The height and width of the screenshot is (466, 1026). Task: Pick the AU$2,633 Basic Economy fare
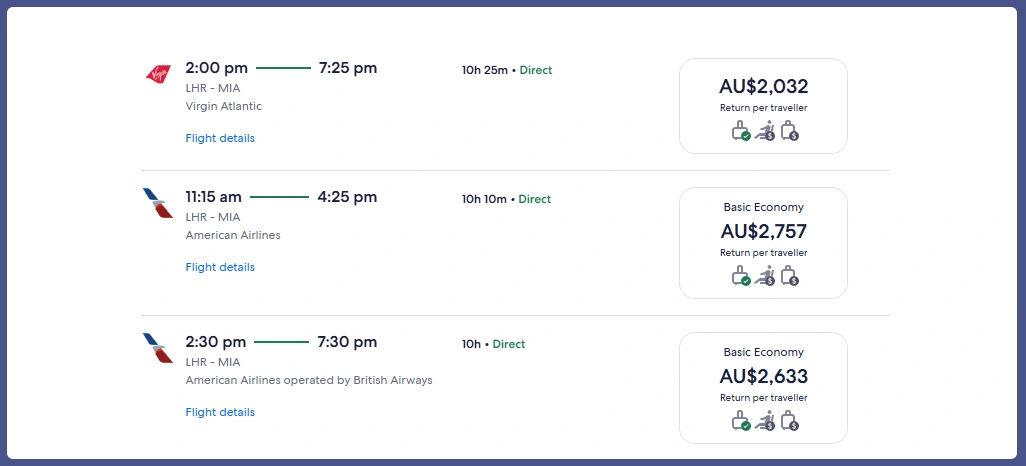click(763, 377)
